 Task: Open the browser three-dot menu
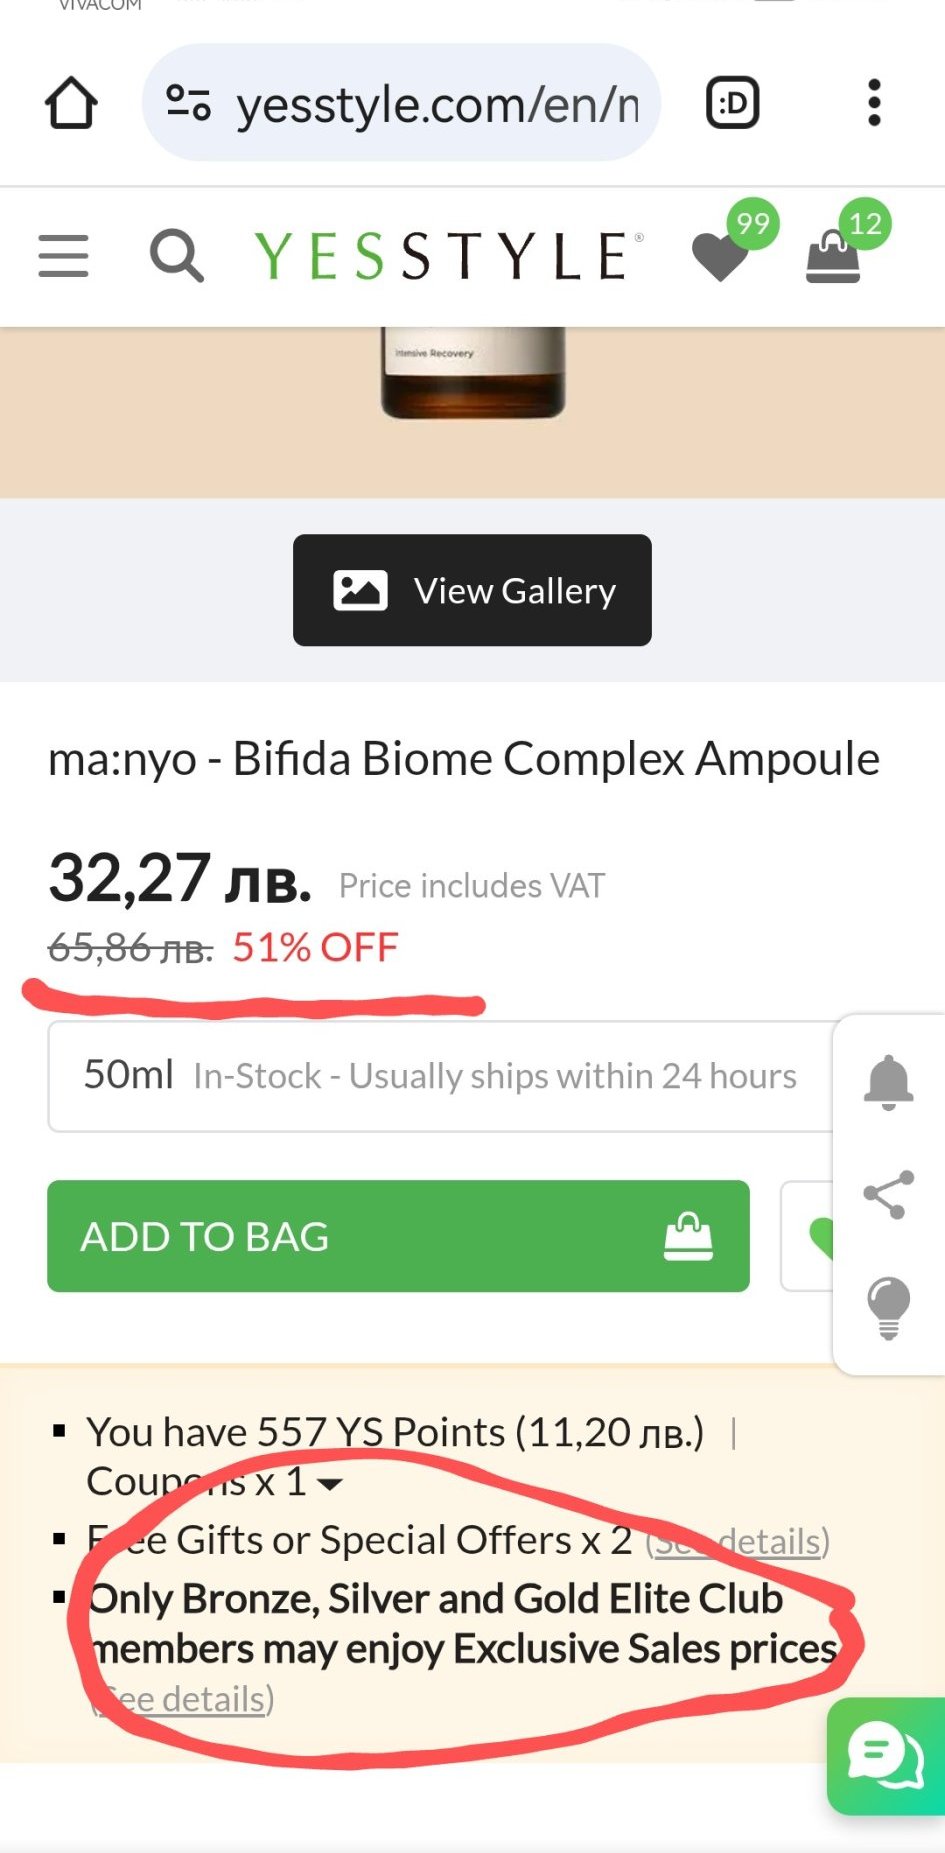point(874,103)
